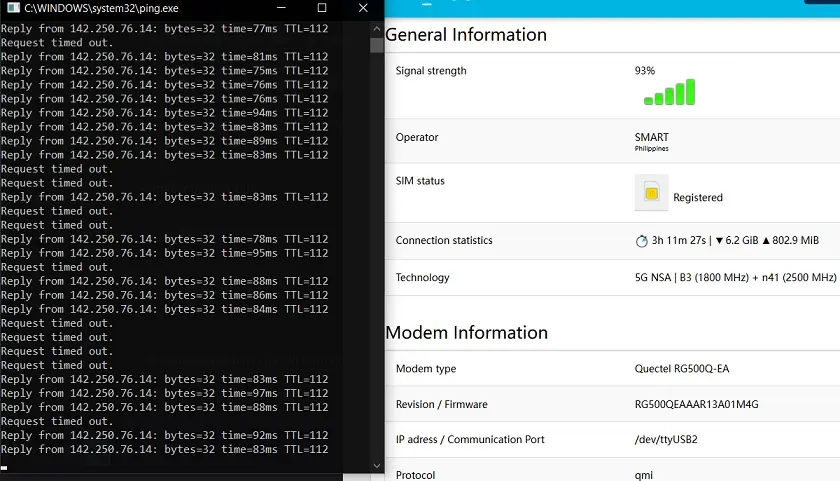Click the 'IP adress / Communication Port' label

point(470,440)
